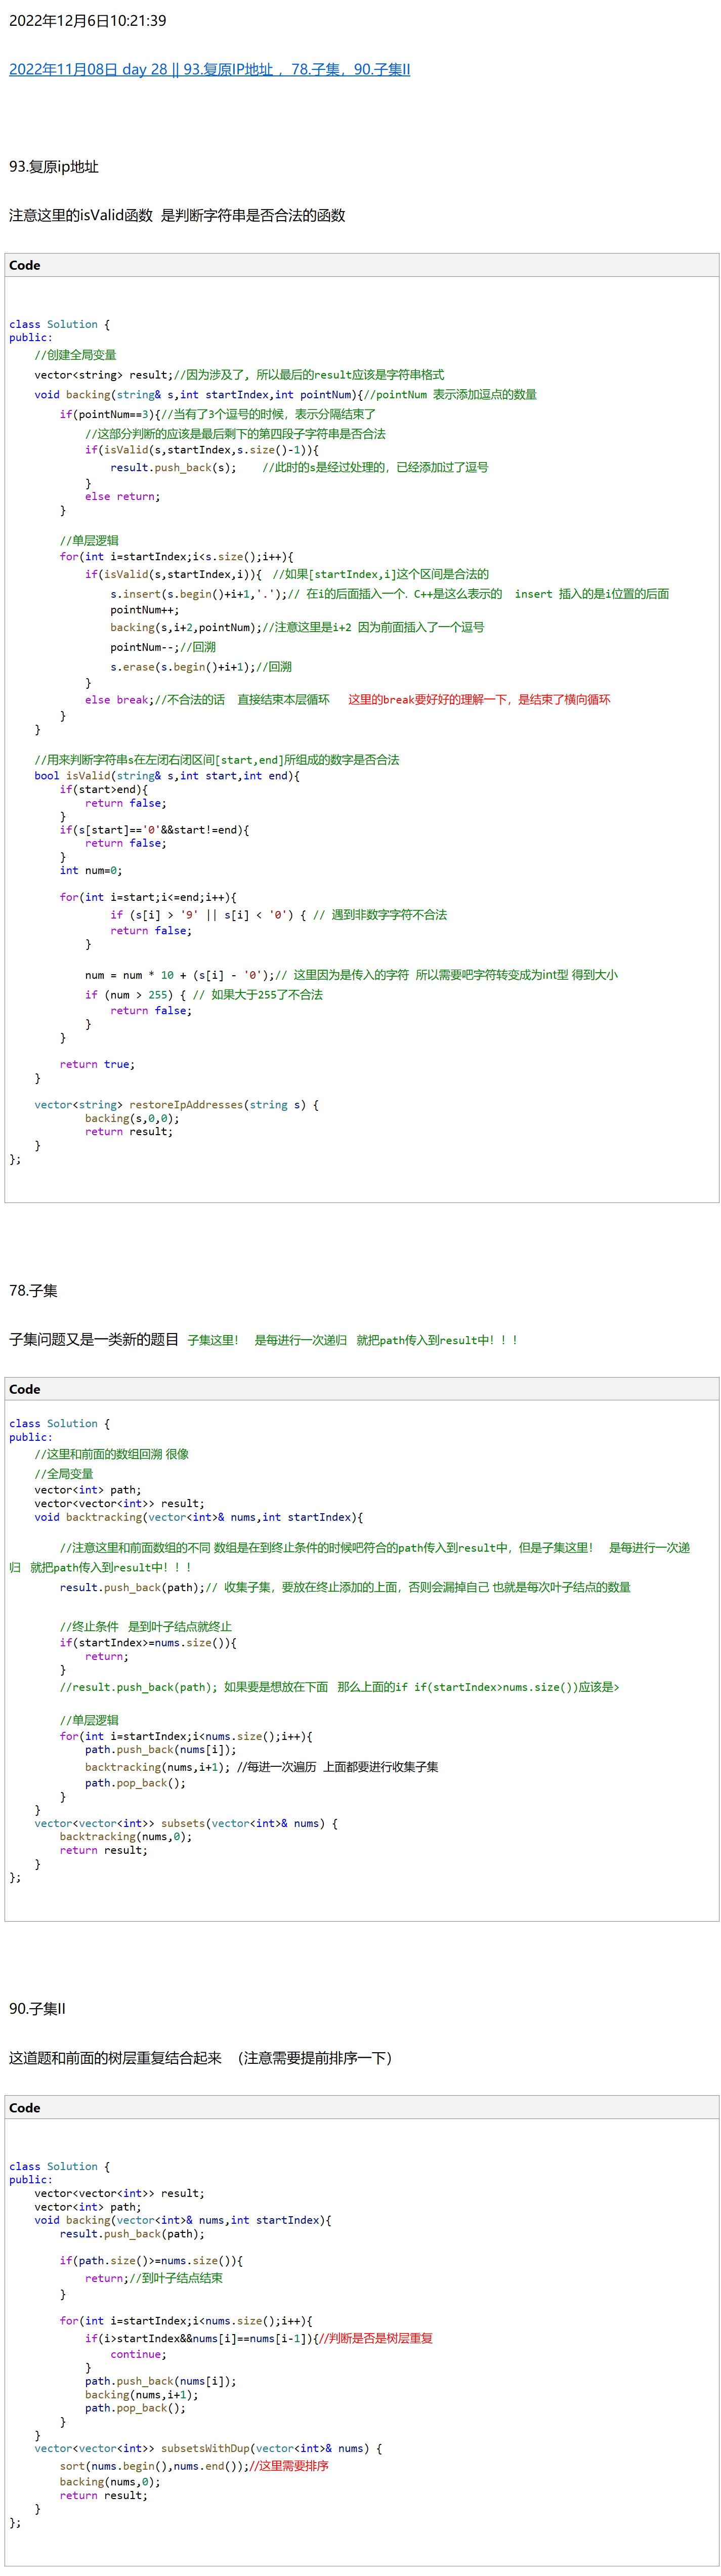Click the Code header of the restoreIpAddresses block
Viewport: 721px width, 2576px height.
(361, 265)
